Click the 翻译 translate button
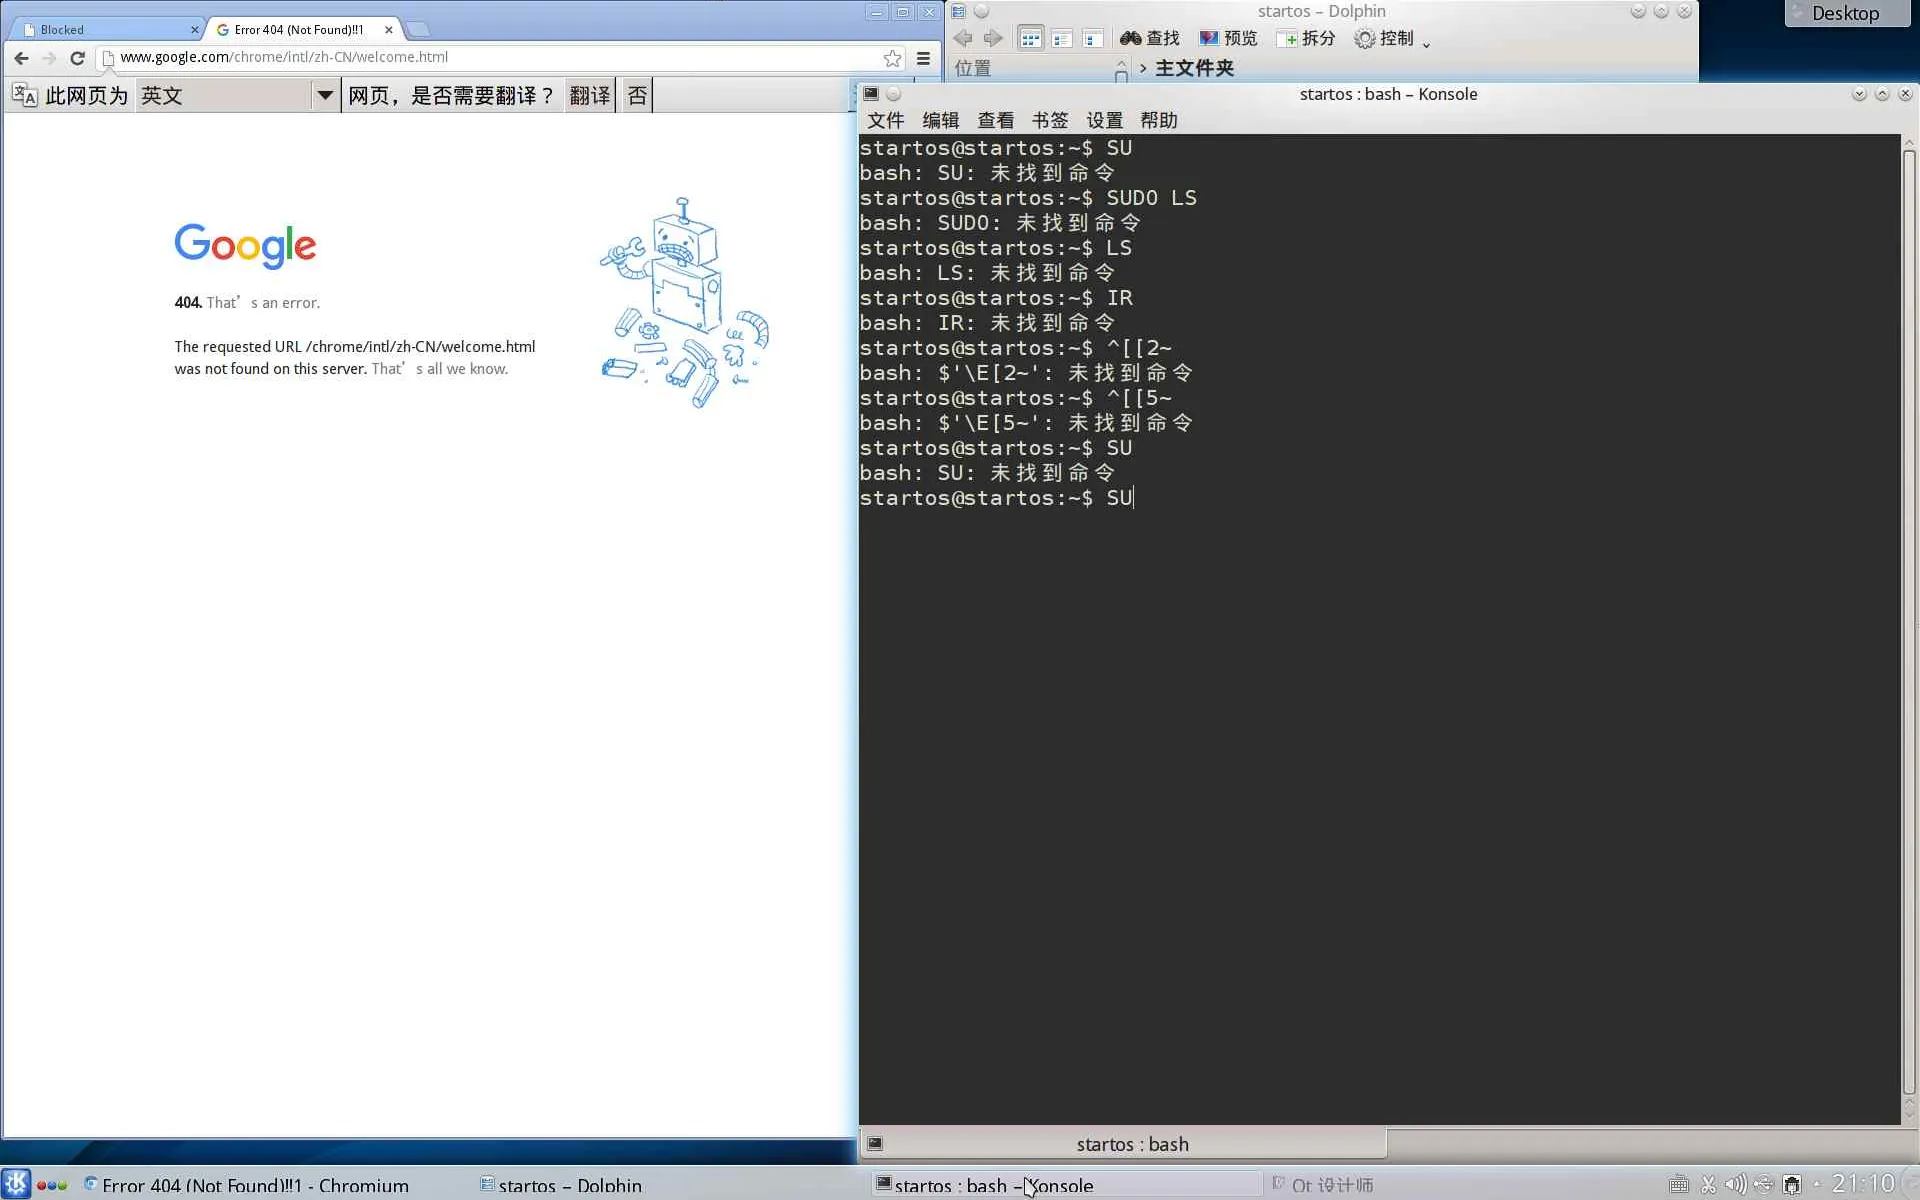The width and height of the screenshot is (1920, 1200). pos(589,96)
